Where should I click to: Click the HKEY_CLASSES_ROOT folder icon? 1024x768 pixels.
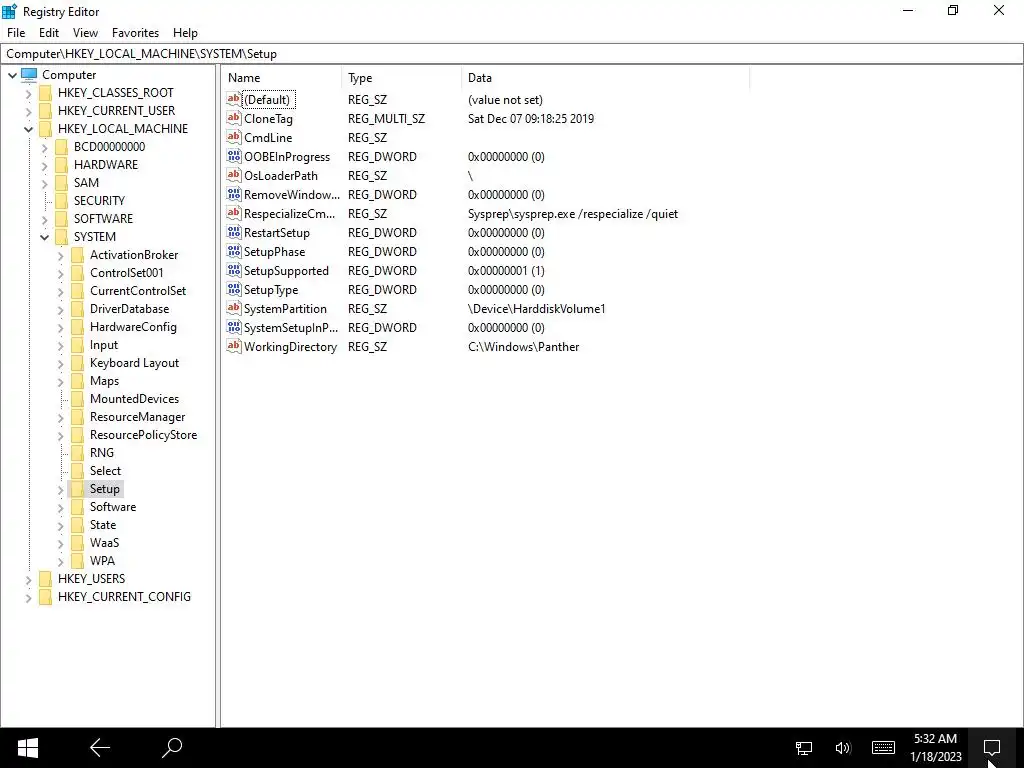(45, 93)
